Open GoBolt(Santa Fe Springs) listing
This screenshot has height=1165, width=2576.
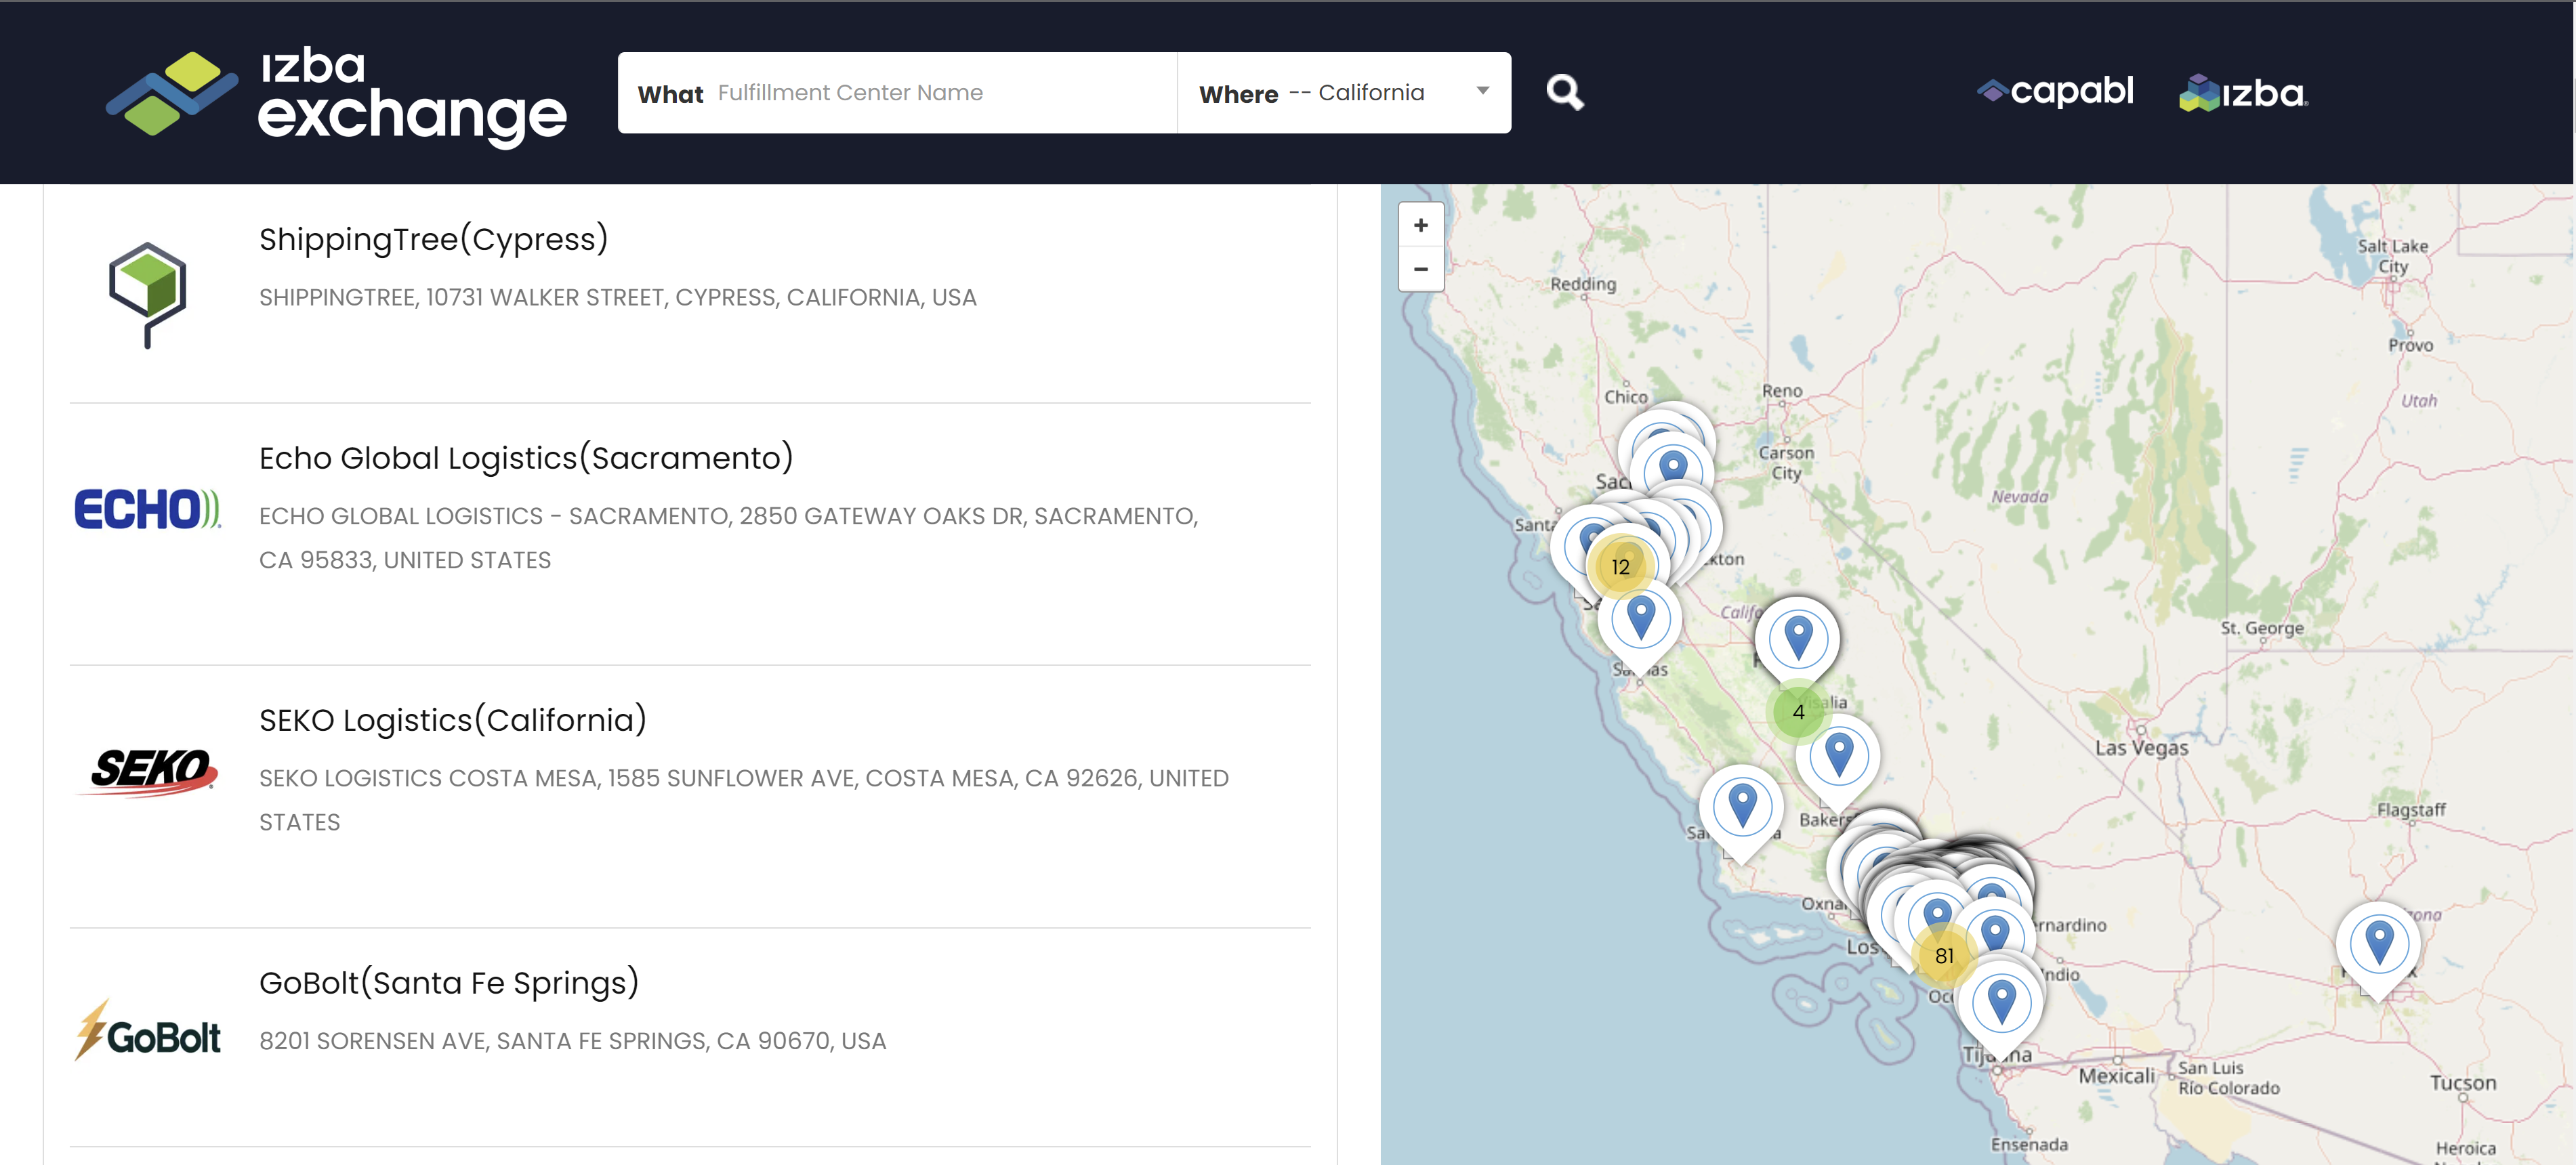(449, 983)
